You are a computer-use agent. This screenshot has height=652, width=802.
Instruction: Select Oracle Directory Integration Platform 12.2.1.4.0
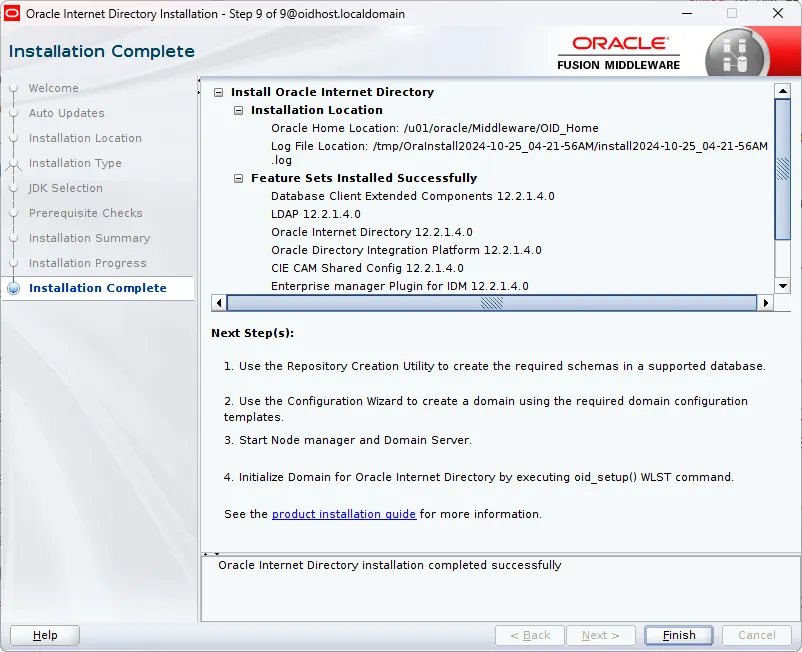[406, 250]
